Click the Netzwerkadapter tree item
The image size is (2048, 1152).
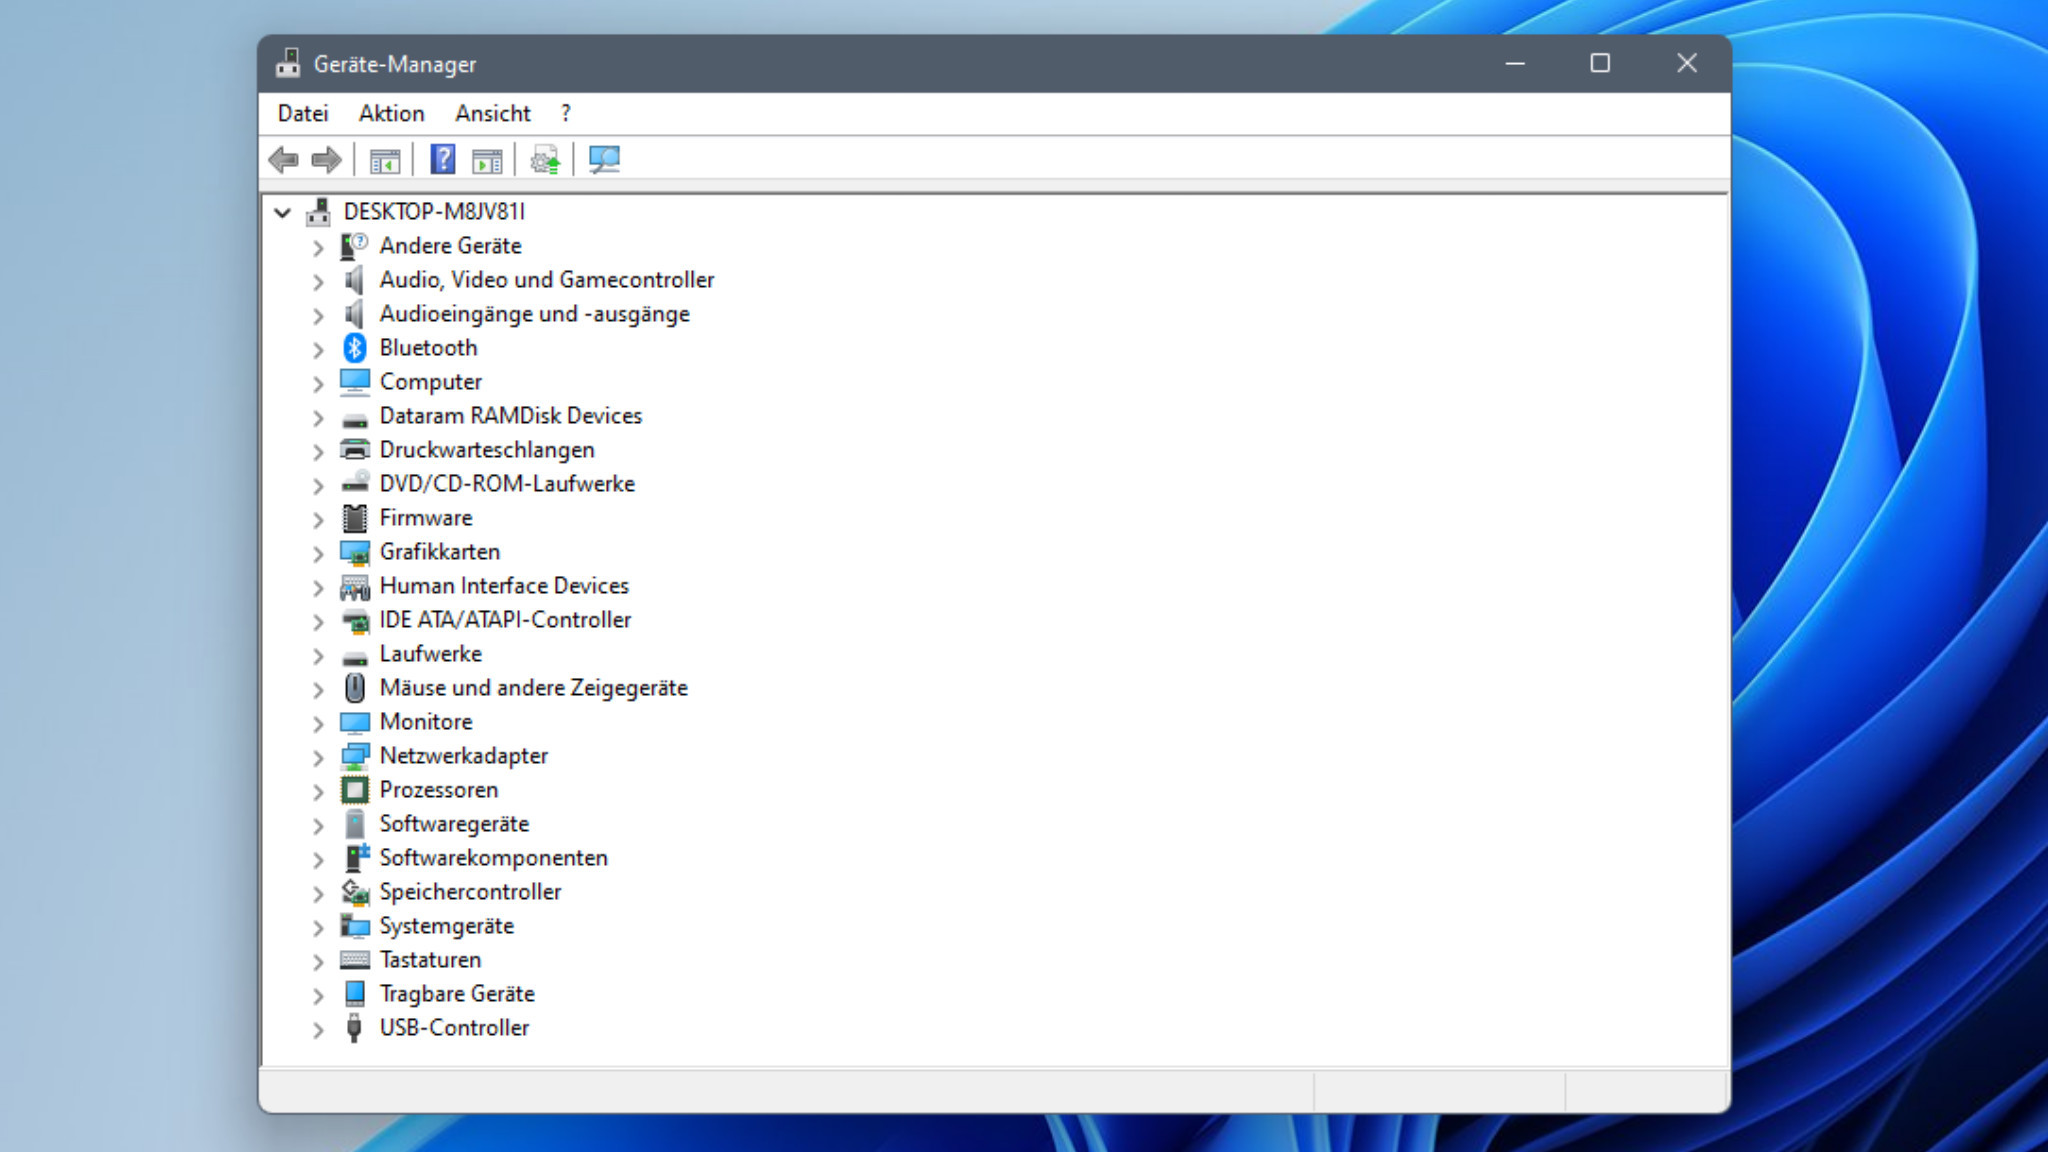pyautogui.click(x=464, y=755)
